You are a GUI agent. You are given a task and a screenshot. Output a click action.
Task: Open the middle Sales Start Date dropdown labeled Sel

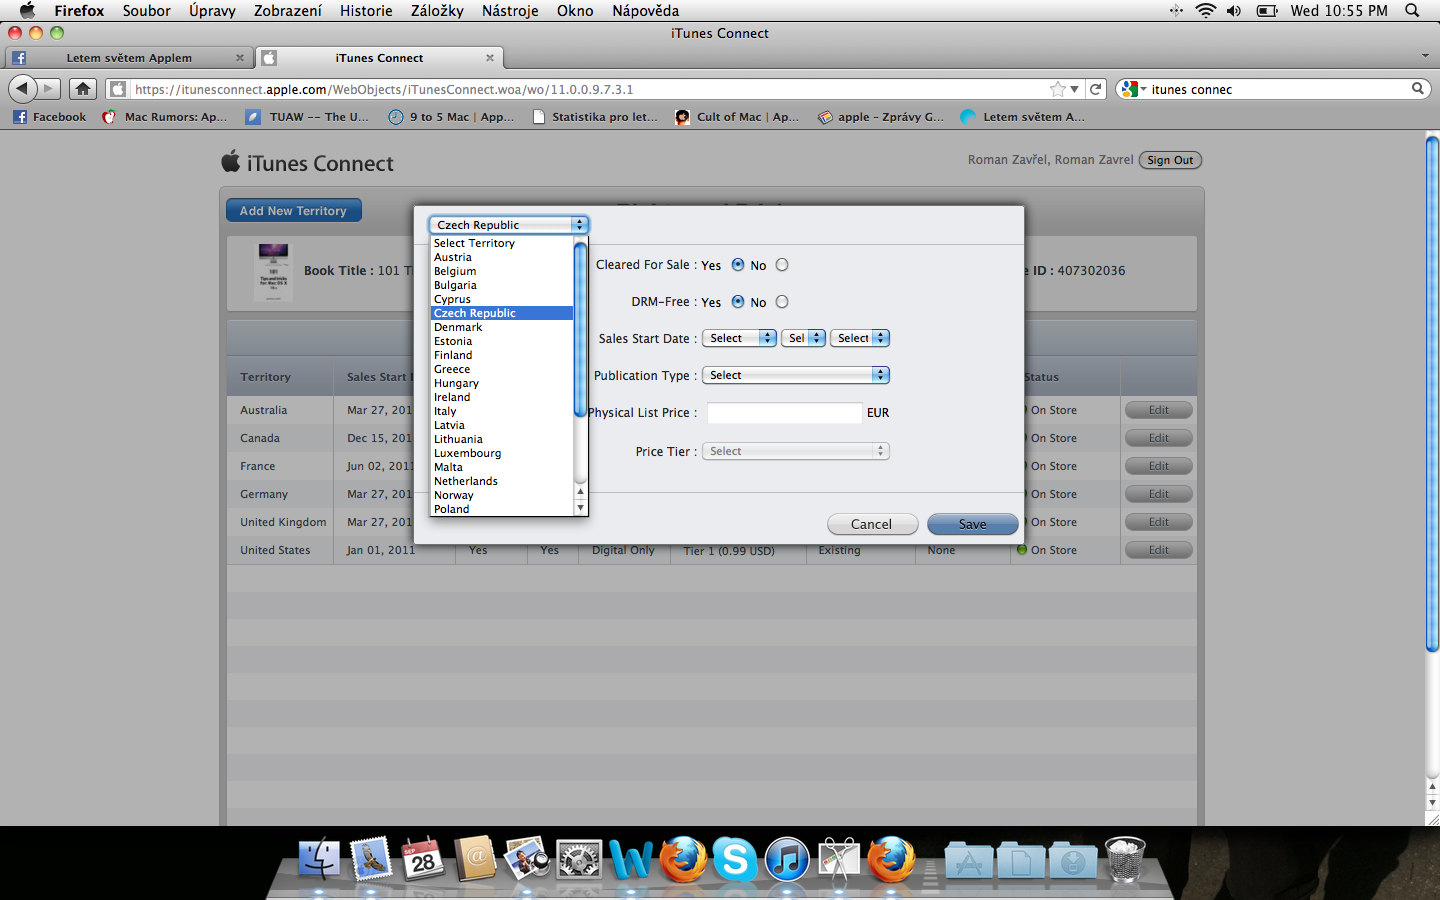pos(803,338)
